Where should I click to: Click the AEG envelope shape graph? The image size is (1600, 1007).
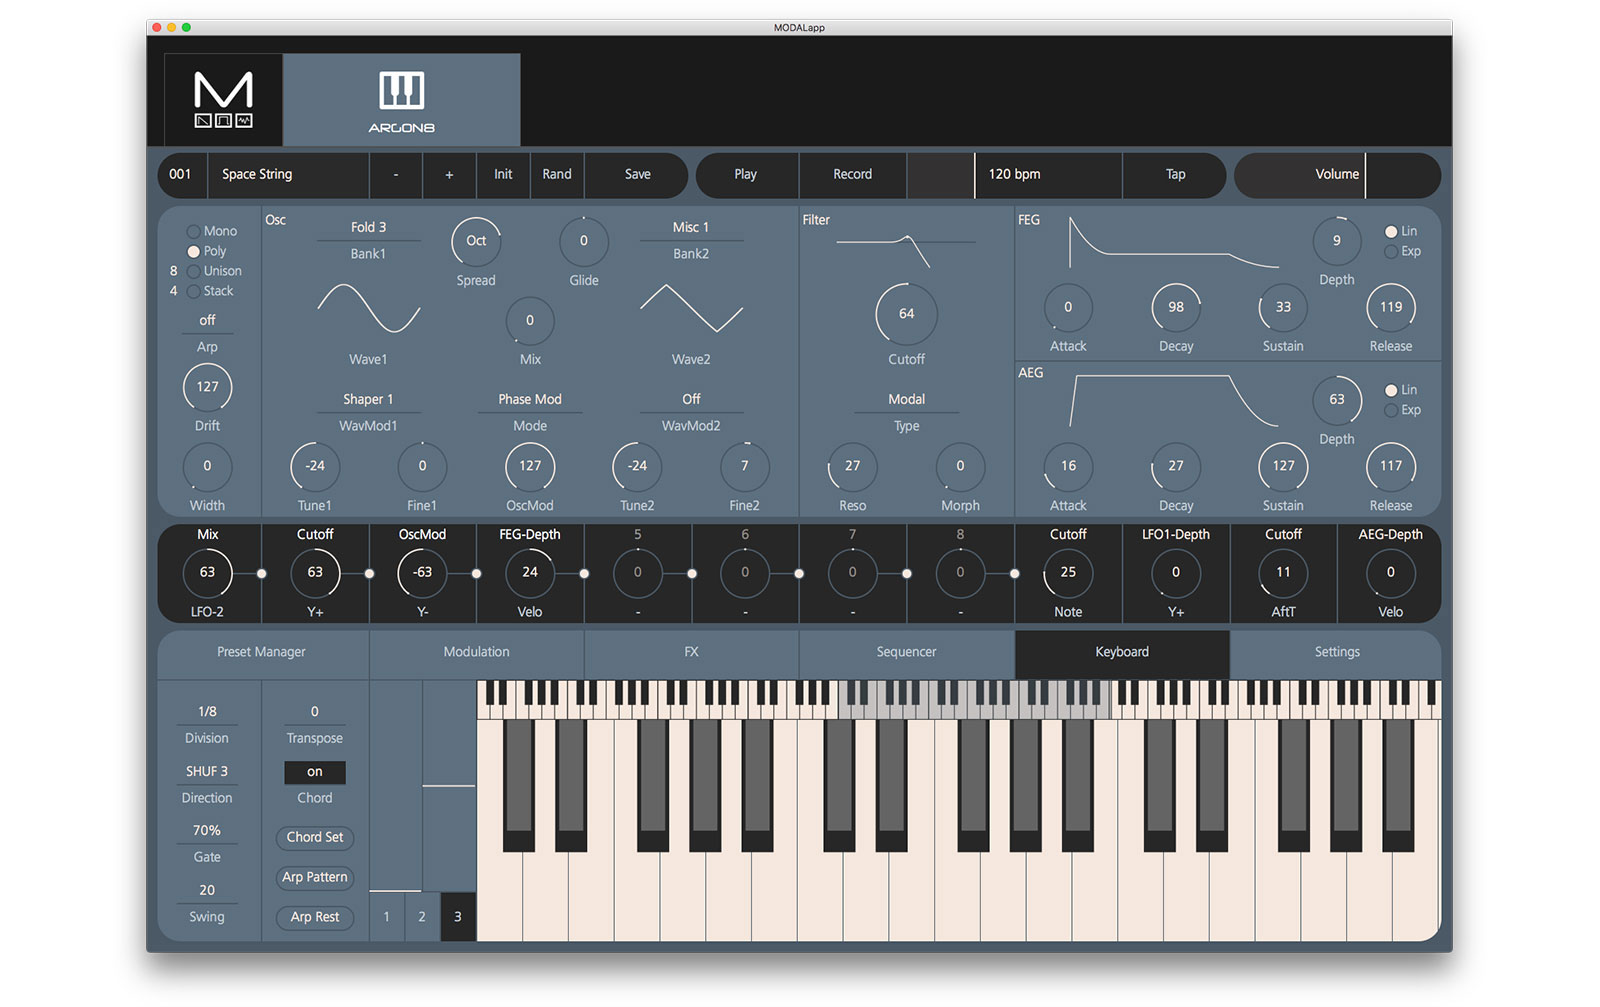1174,401
